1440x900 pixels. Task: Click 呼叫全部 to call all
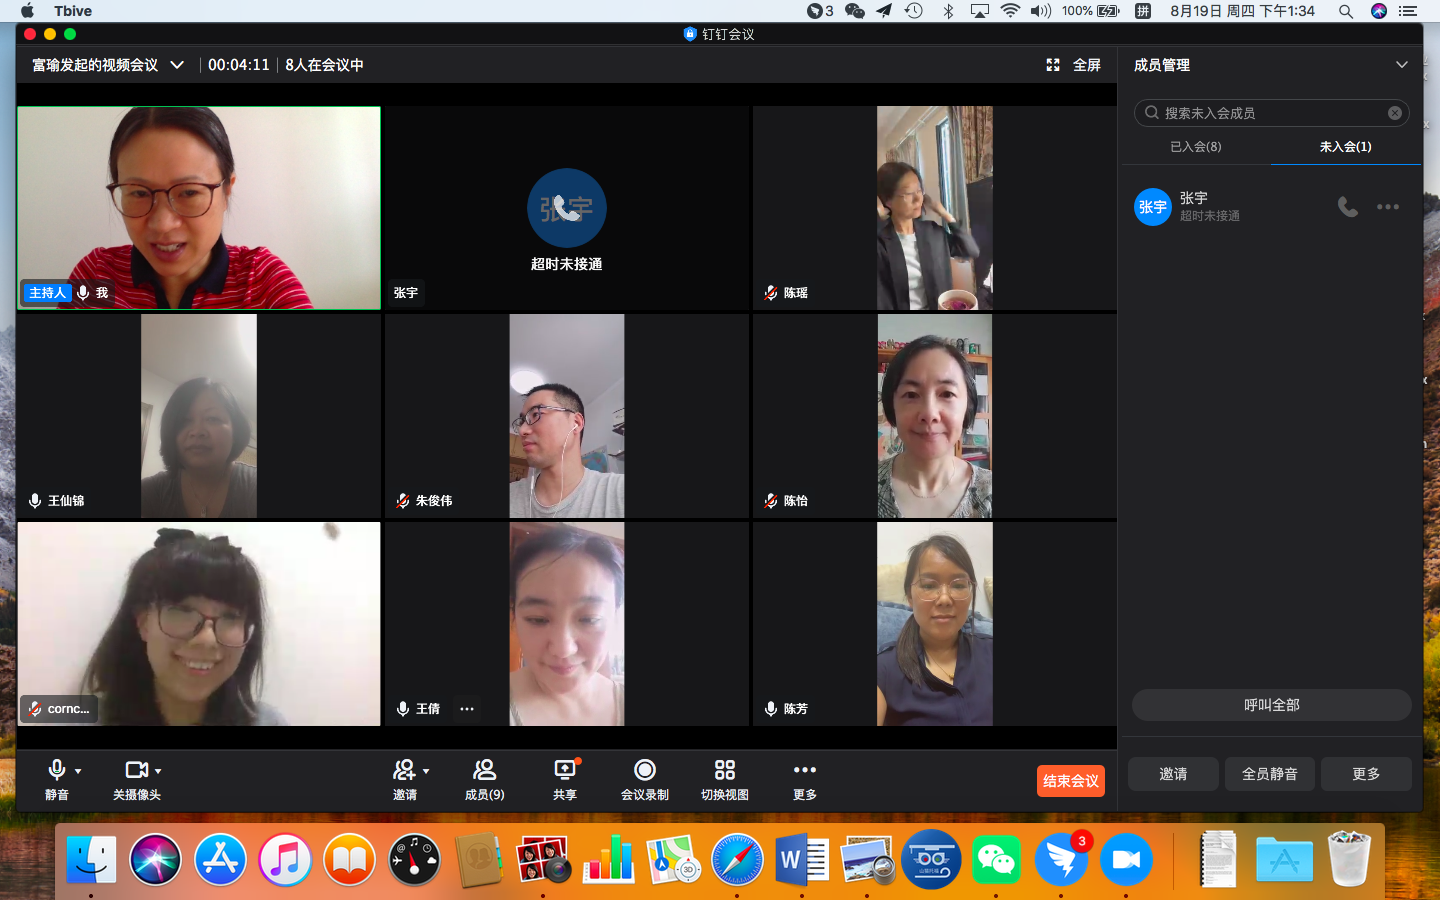(x=1271, y=705)
